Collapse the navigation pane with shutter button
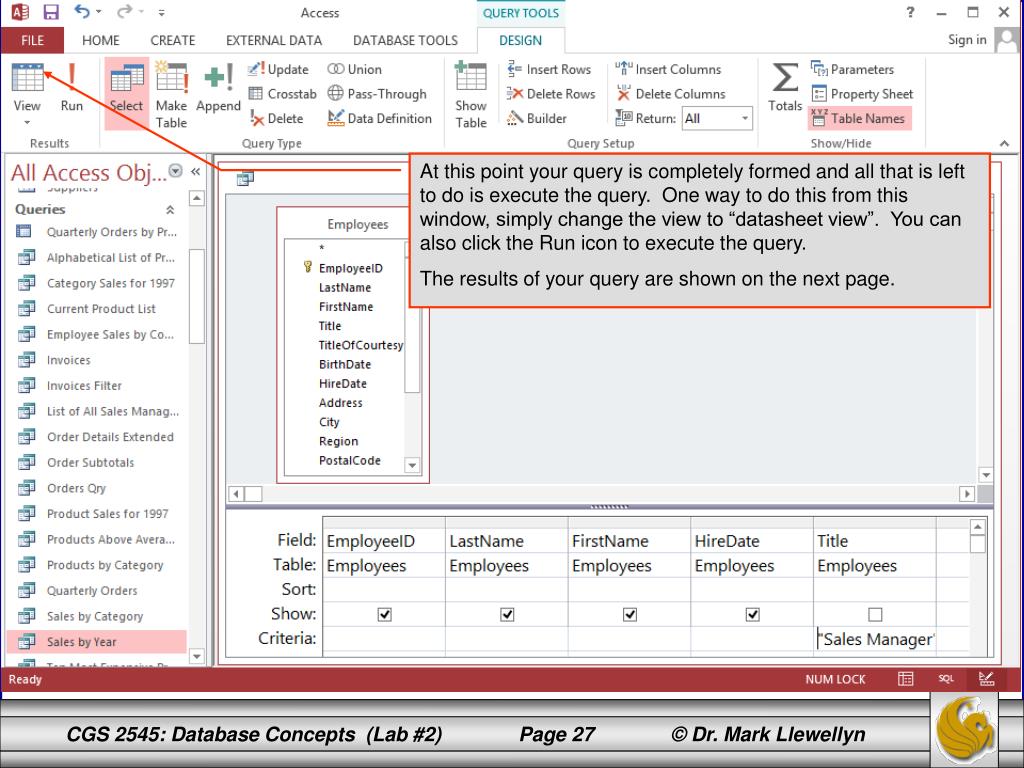 pos(195,172)
